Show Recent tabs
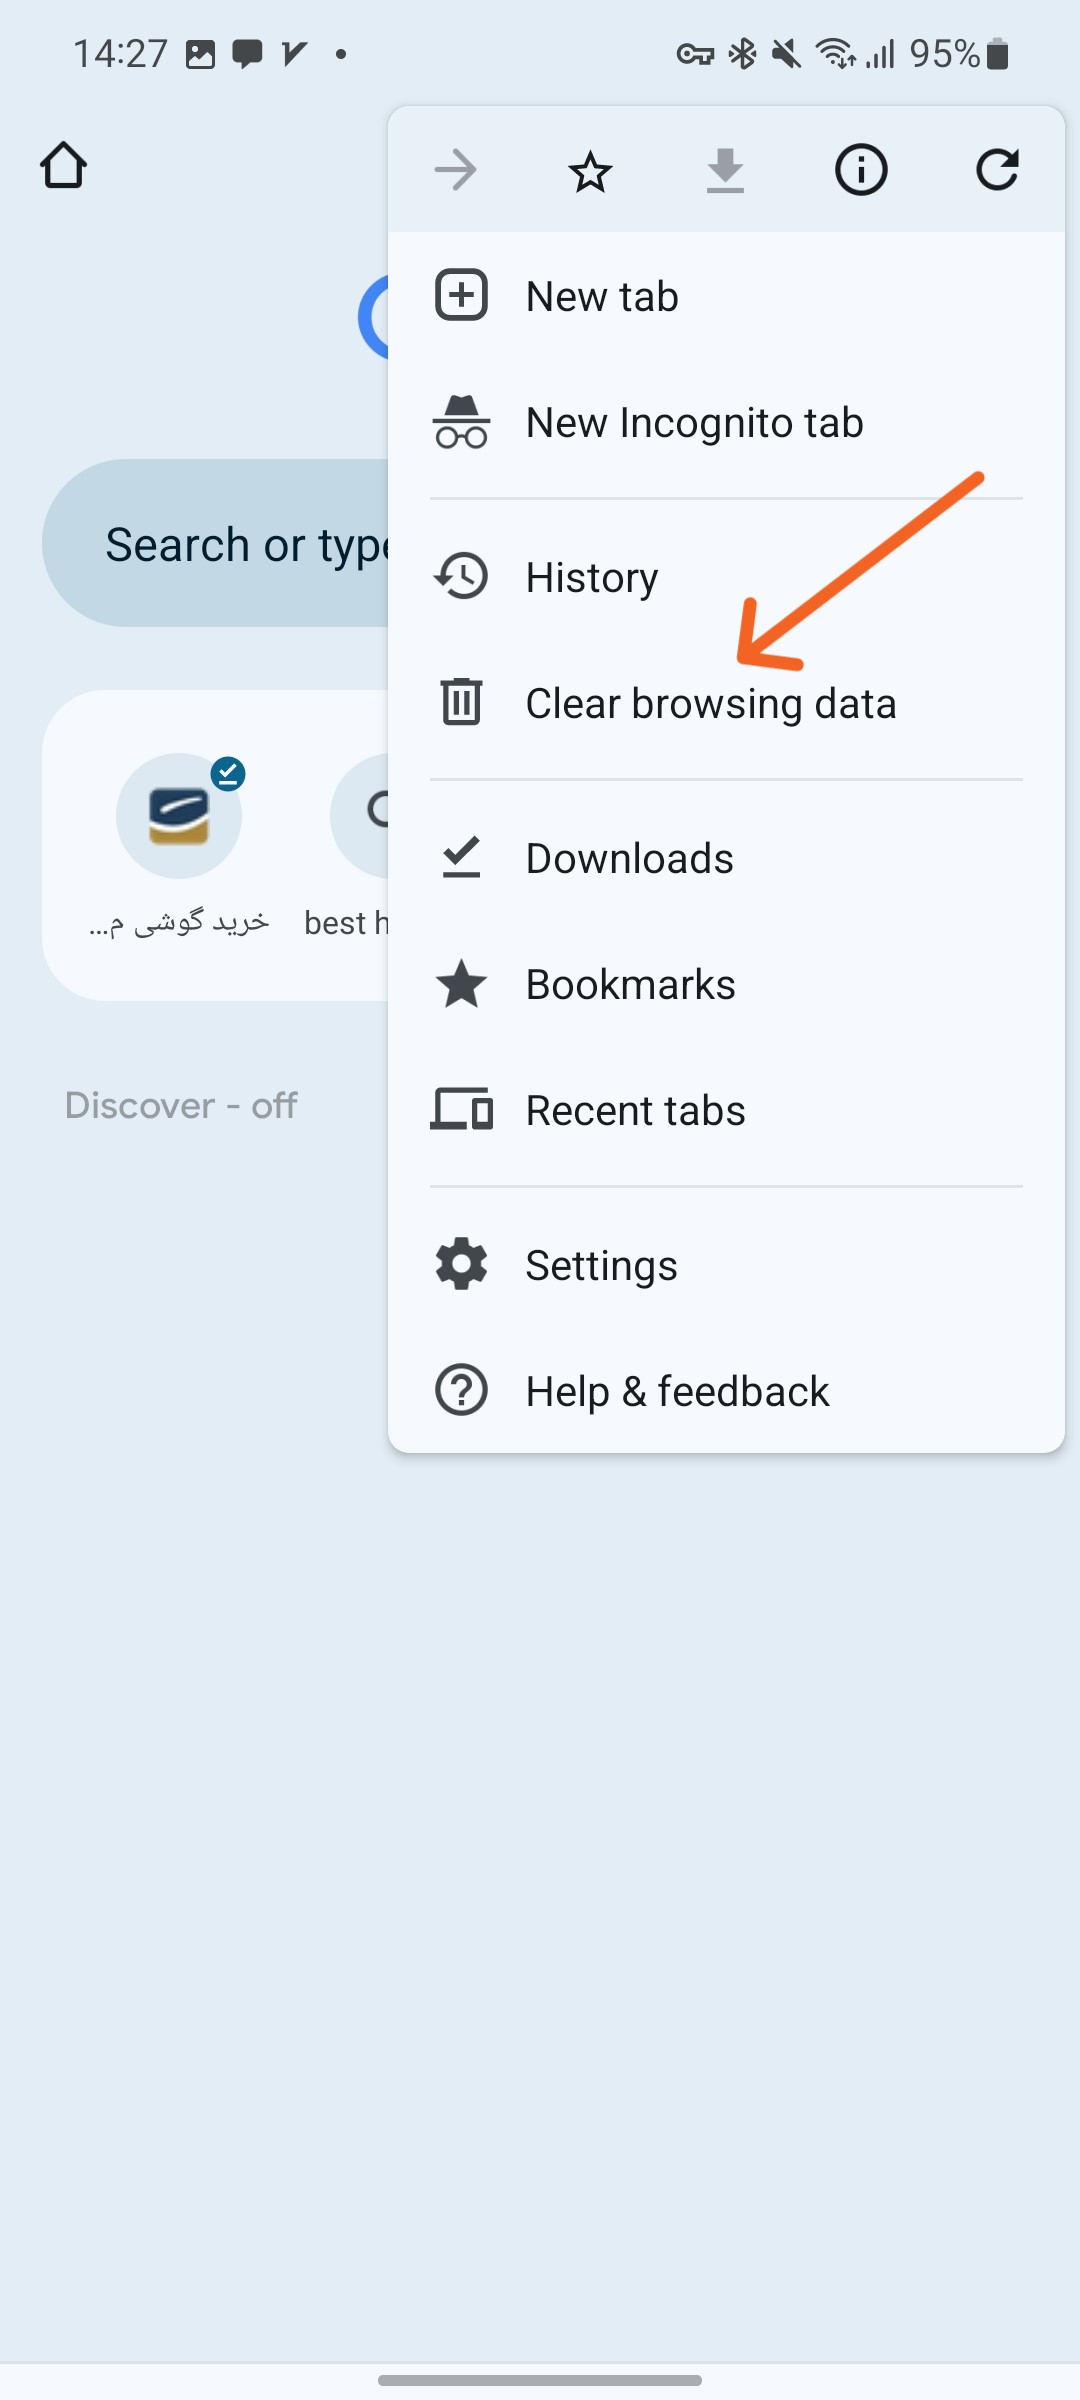Viewport: 1080px width, 2400px height. (x=635, y=1111)
